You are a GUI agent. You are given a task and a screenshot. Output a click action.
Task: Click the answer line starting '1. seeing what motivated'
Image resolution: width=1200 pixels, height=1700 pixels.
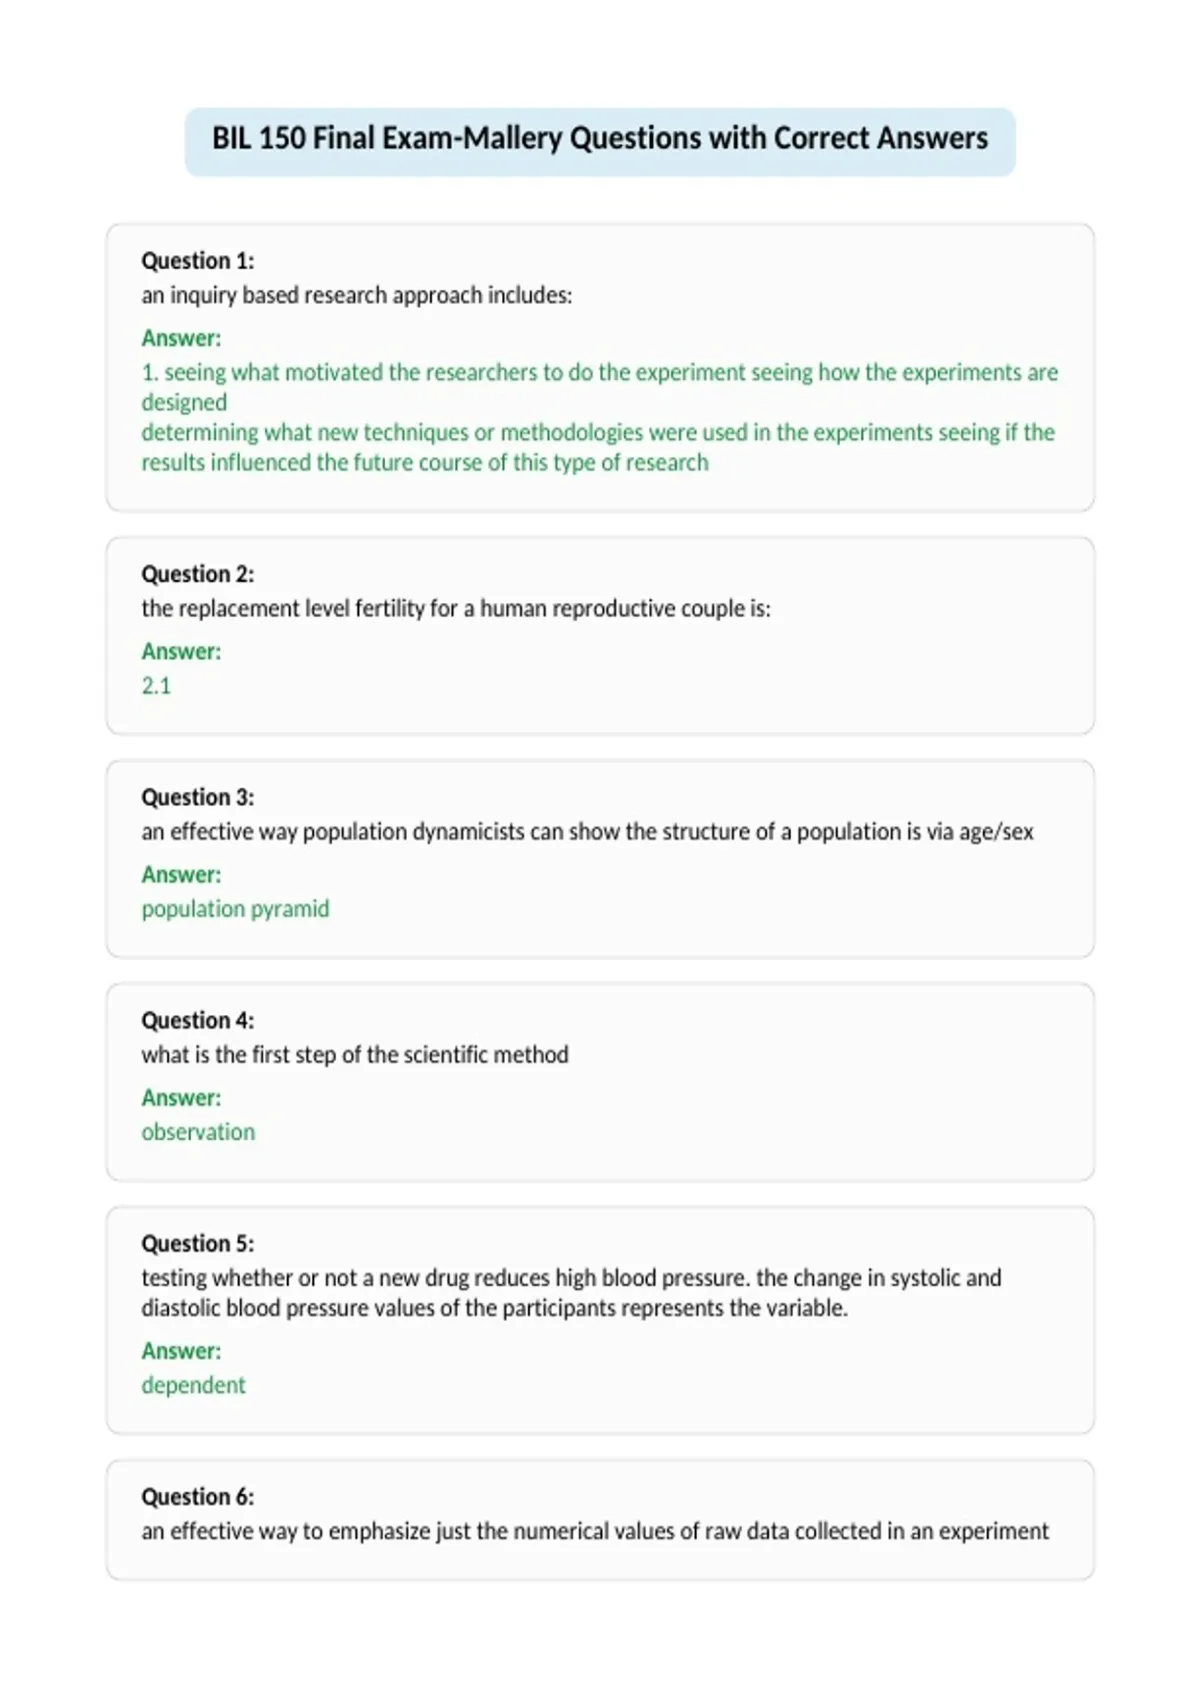(x=600, y=387)
